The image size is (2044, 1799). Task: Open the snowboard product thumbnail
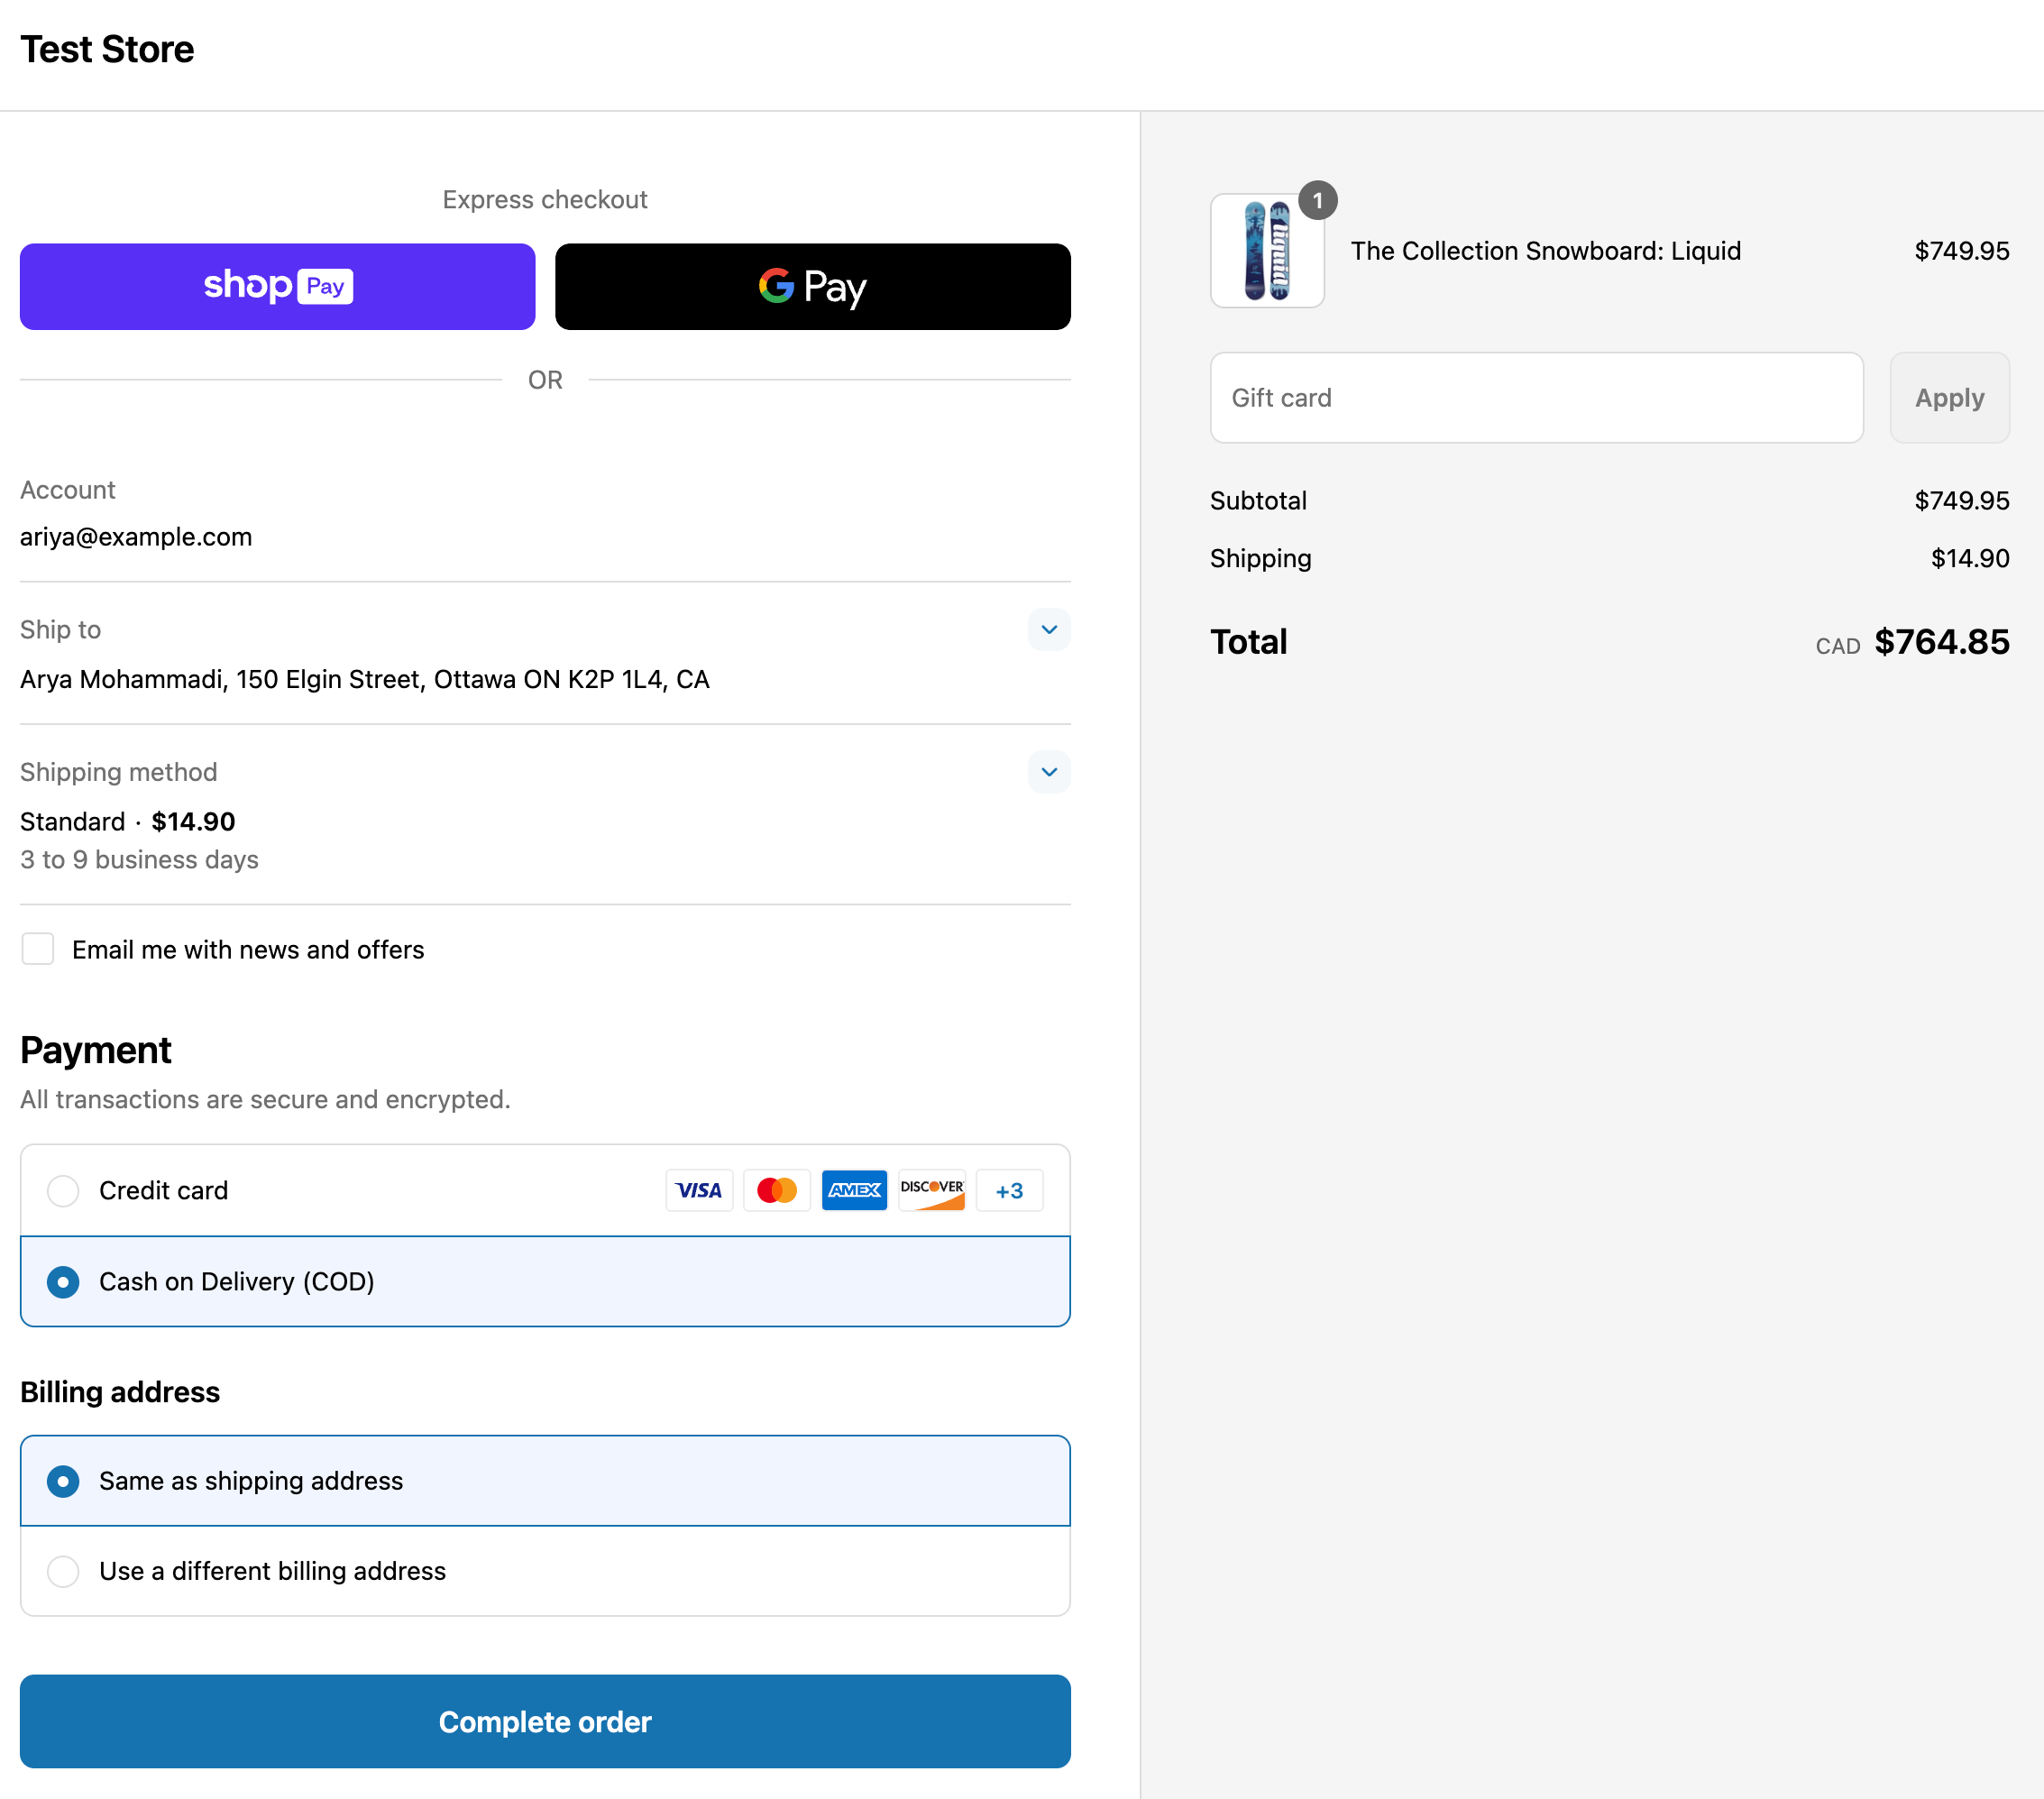1267,250
